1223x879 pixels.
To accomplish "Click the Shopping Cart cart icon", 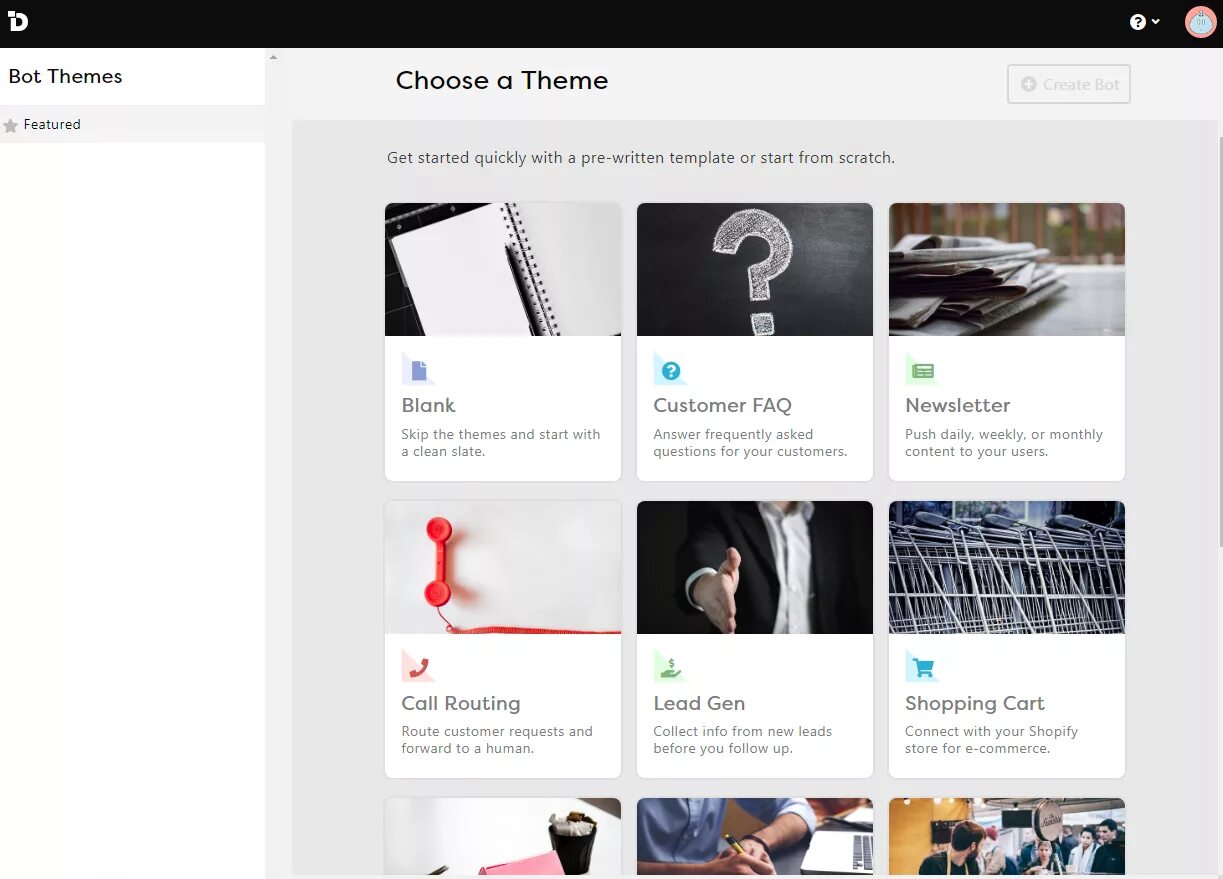I will pos(923,666).
